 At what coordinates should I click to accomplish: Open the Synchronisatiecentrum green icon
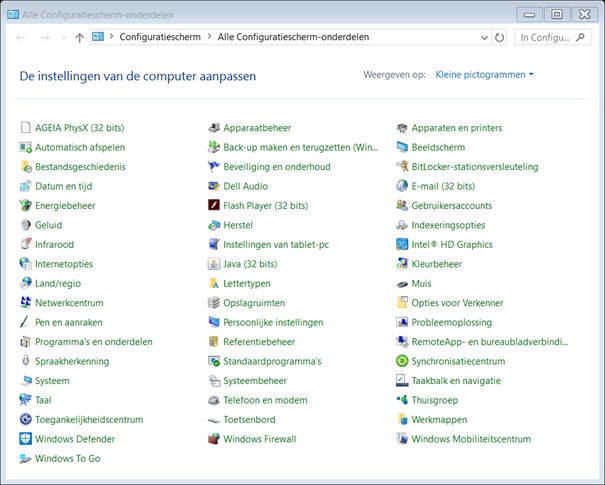pyautogui.click(x=402, y=361)
